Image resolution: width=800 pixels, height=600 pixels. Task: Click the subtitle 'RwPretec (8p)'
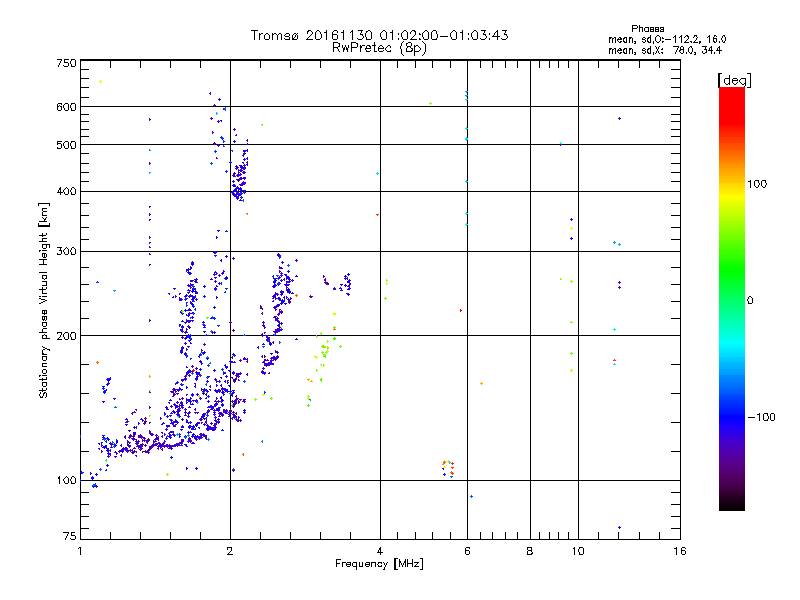pyautogui.click(x=379, y=48)
